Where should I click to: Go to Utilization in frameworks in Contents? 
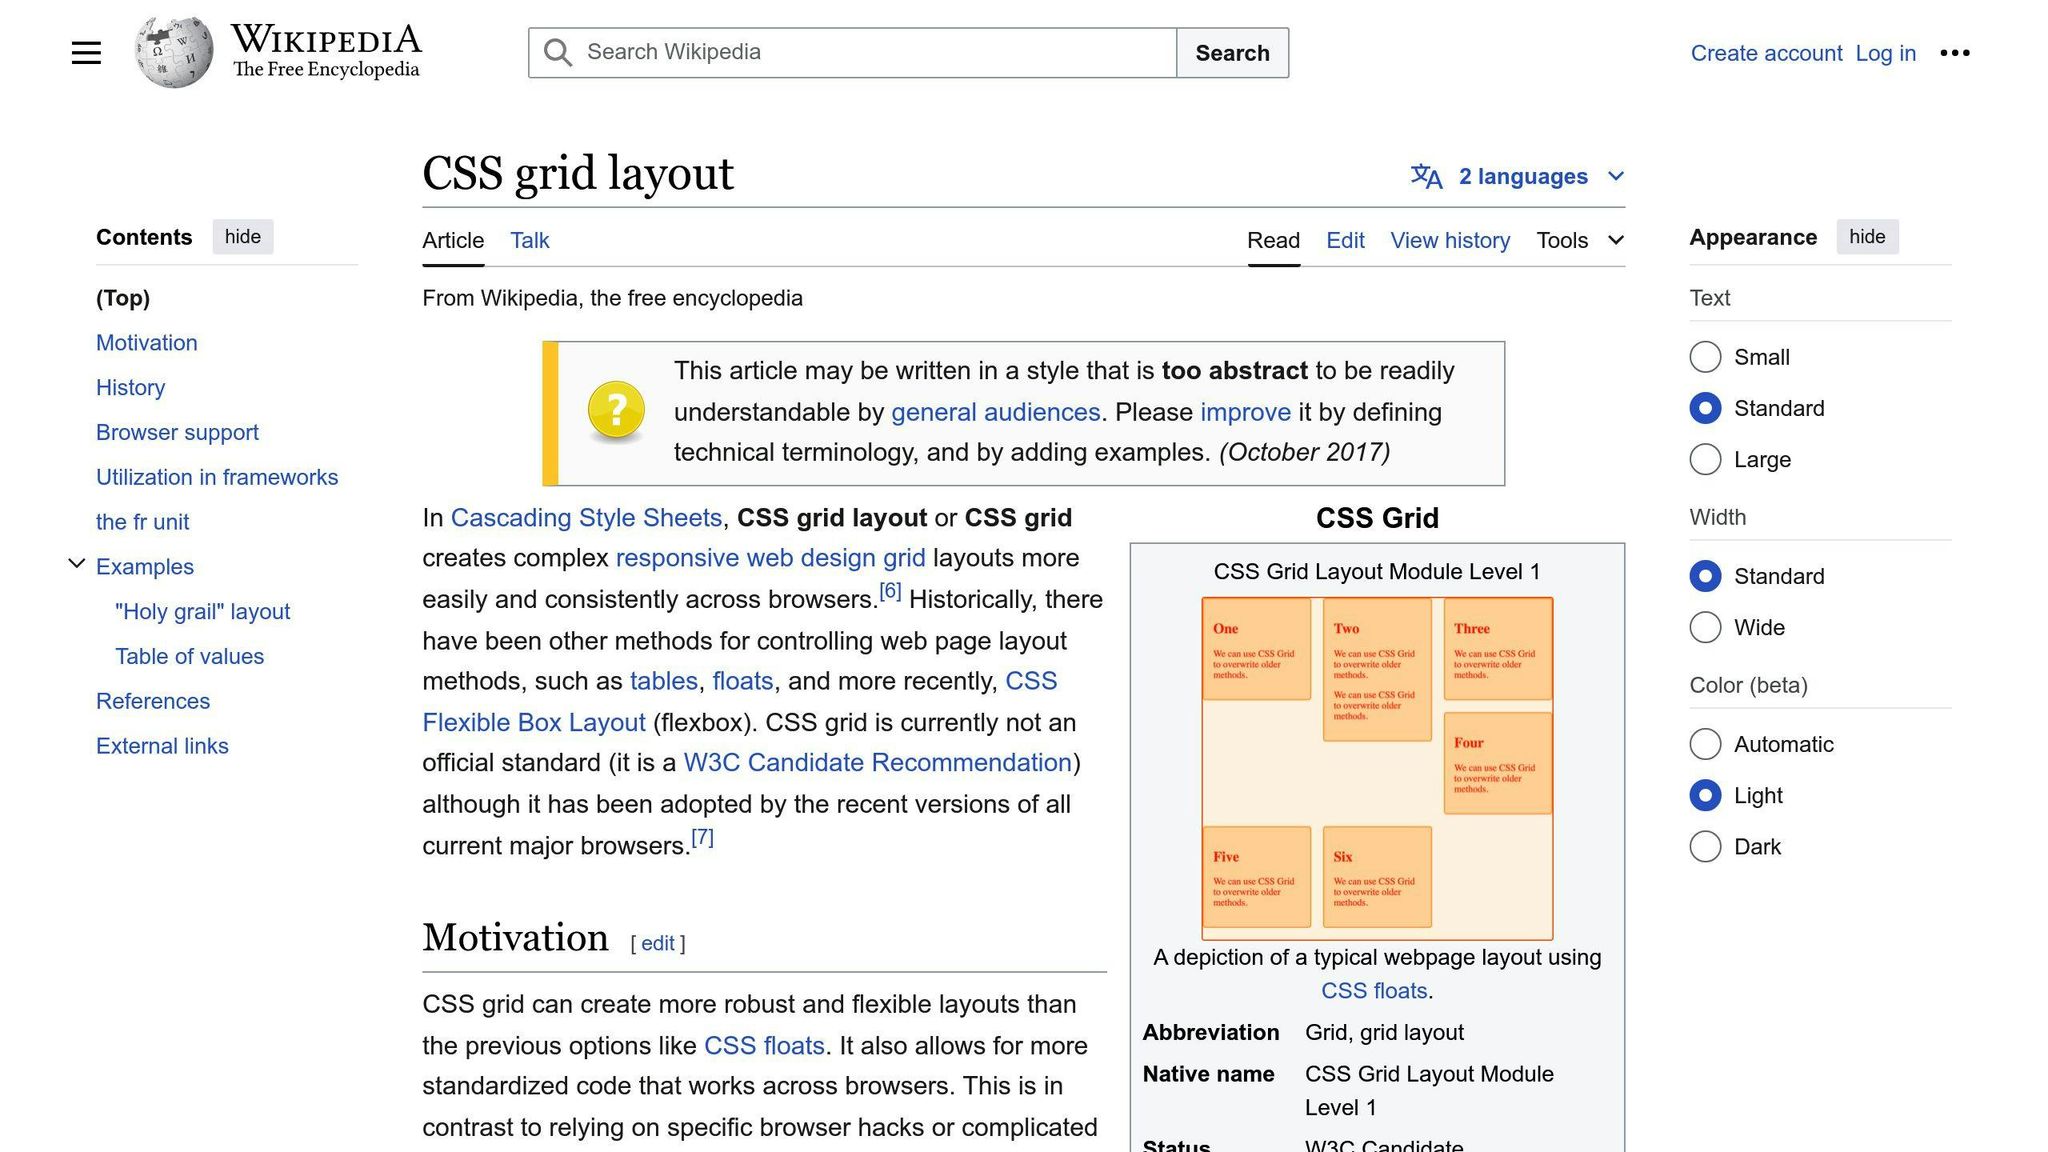pyautogui.click(x=217, y=478)
